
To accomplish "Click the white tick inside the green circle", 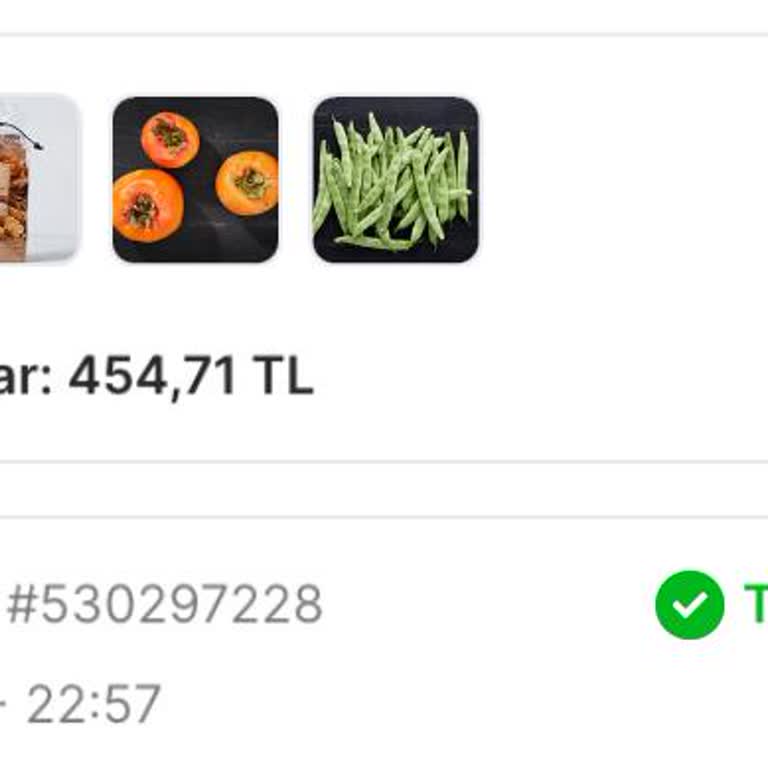I will [x=690, y=605].
